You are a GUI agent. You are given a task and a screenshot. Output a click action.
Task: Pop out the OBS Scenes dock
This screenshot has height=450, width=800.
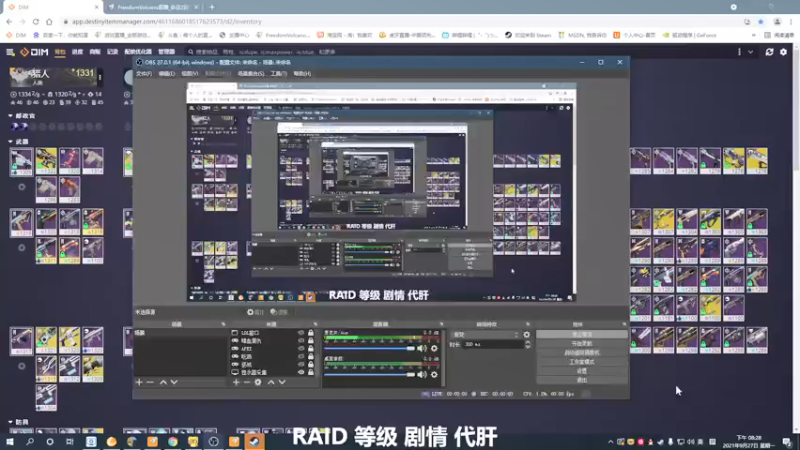point(223,324)
